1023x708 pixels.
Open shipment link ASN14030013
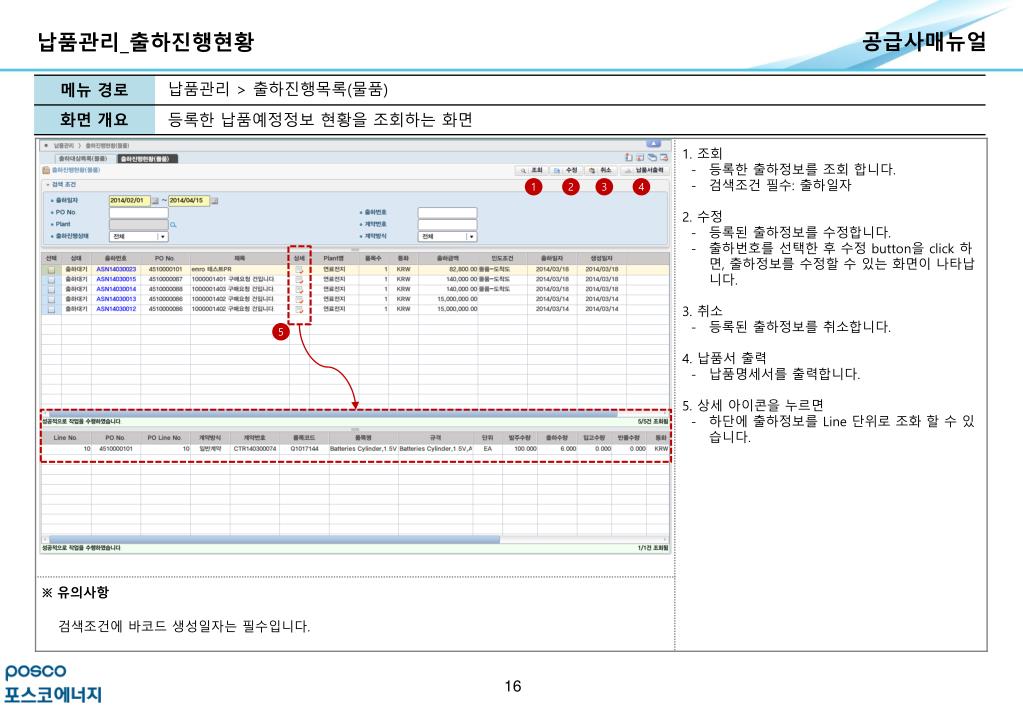click(116, 299)
